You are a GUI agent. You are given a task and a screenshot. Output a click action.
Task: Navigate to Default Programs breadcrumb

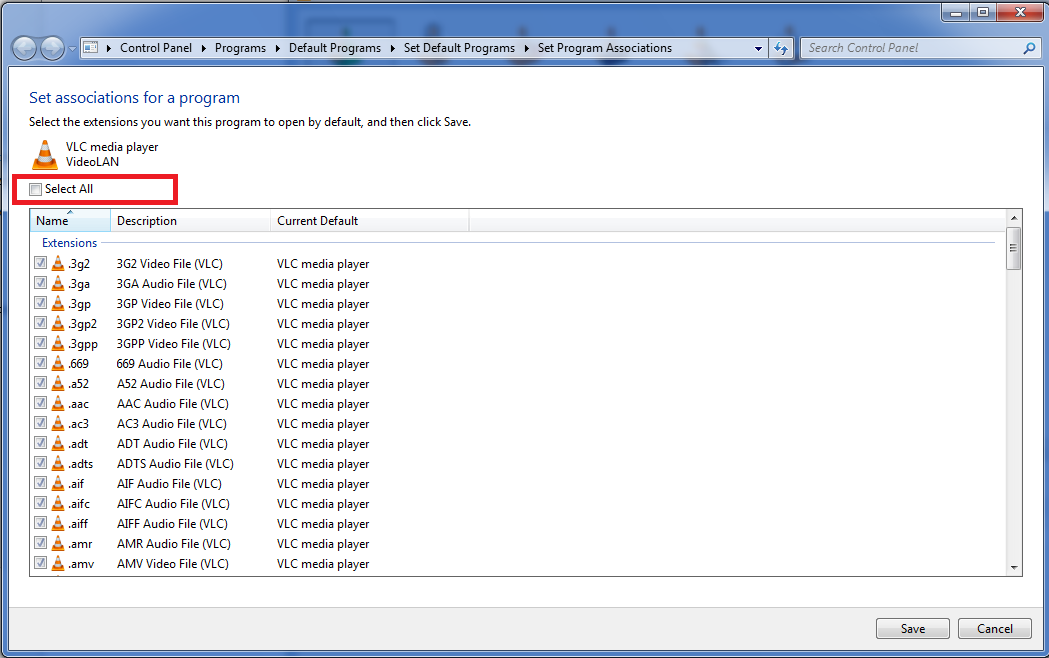click(x=335, y=48)
